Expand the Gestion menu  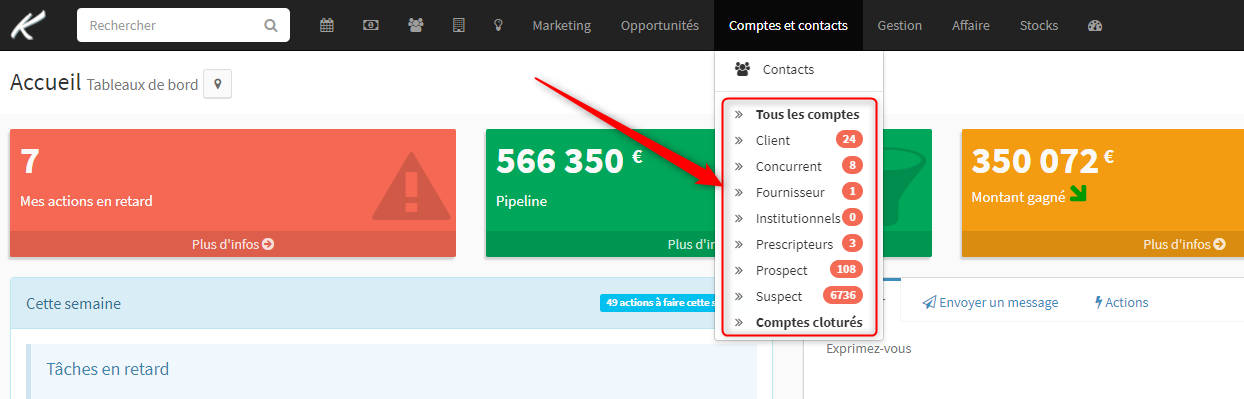(899, 26)
